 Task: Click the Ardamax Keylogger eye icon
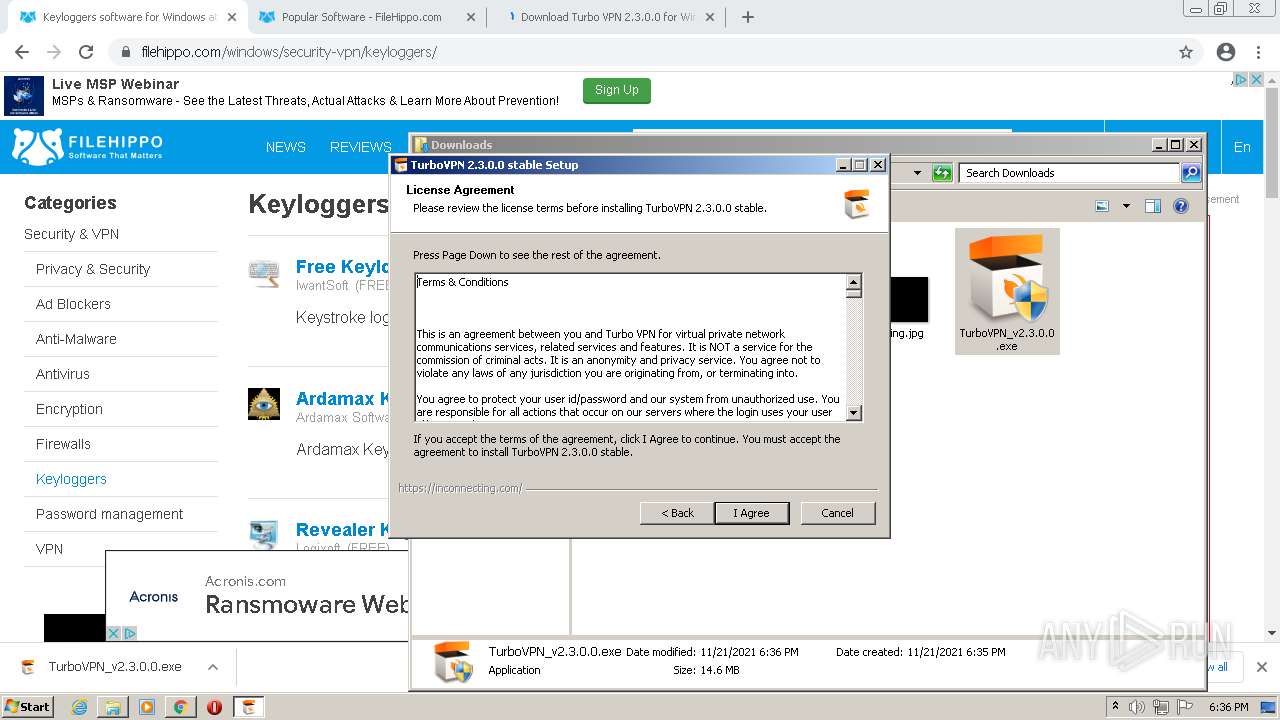(x=264, y=404)
